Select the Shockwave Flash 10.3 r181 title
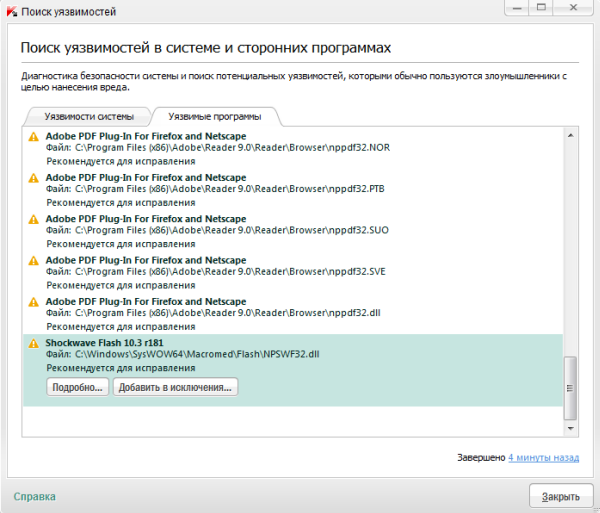The width and height of the screenshot is (600, 513). coord(104,343)
